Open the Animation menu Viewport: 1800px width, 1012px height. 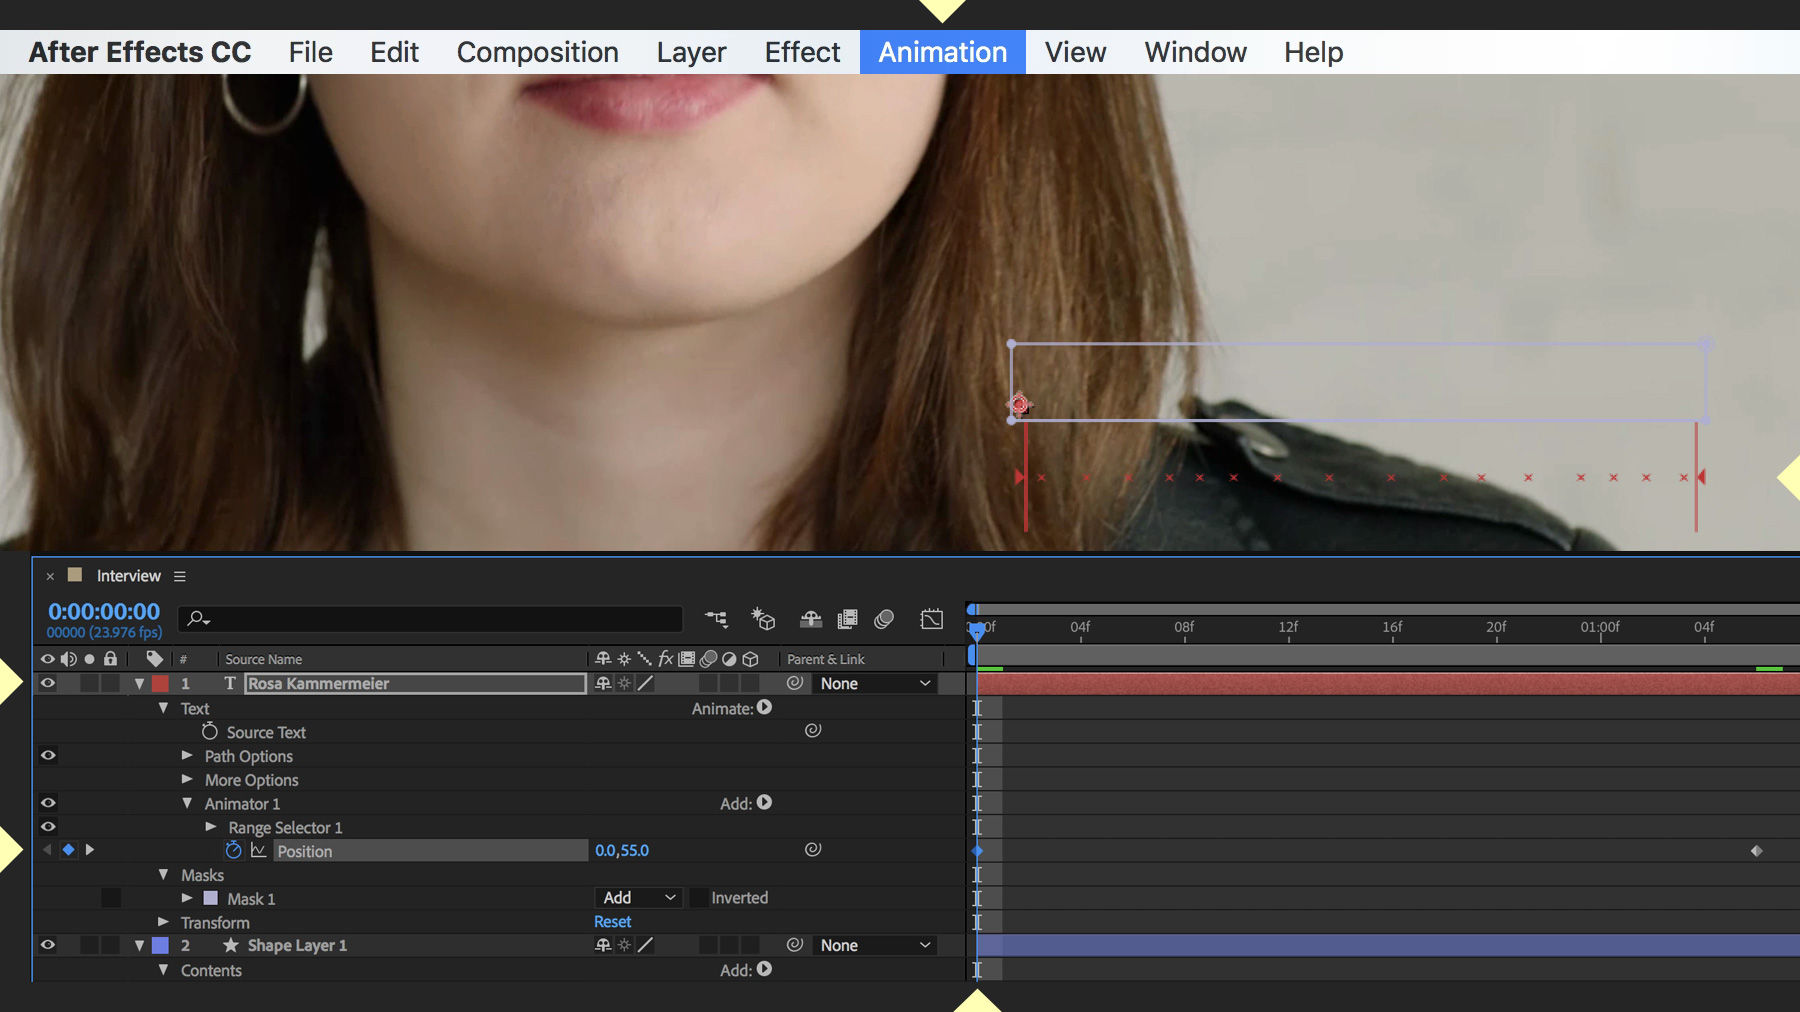coord(941,52)
